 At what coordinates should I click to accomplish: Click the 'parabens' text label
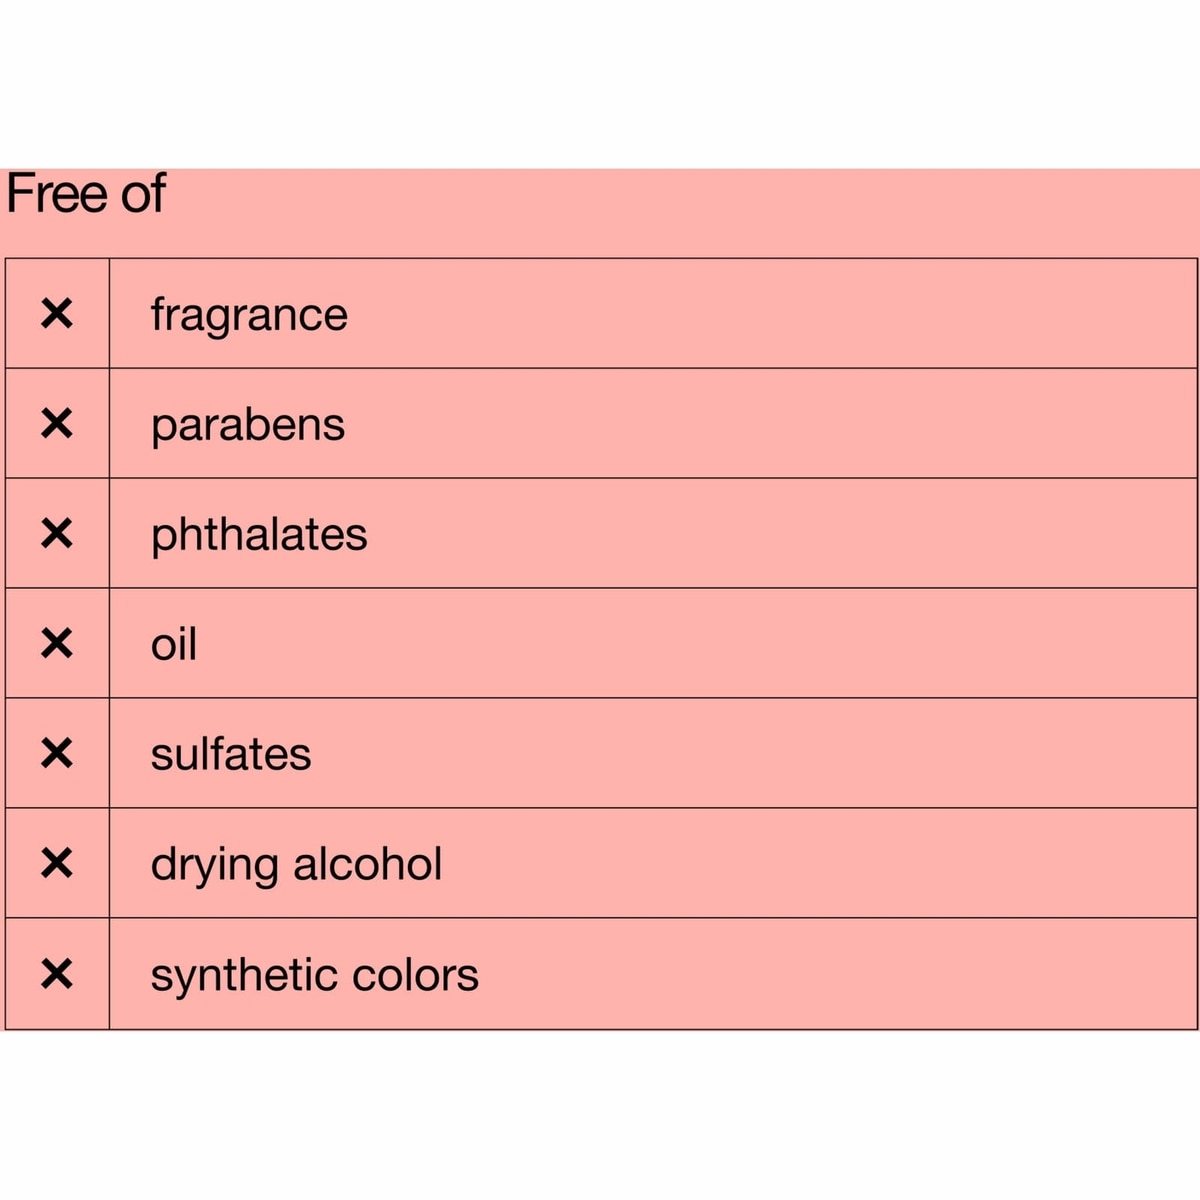(248, 427)
